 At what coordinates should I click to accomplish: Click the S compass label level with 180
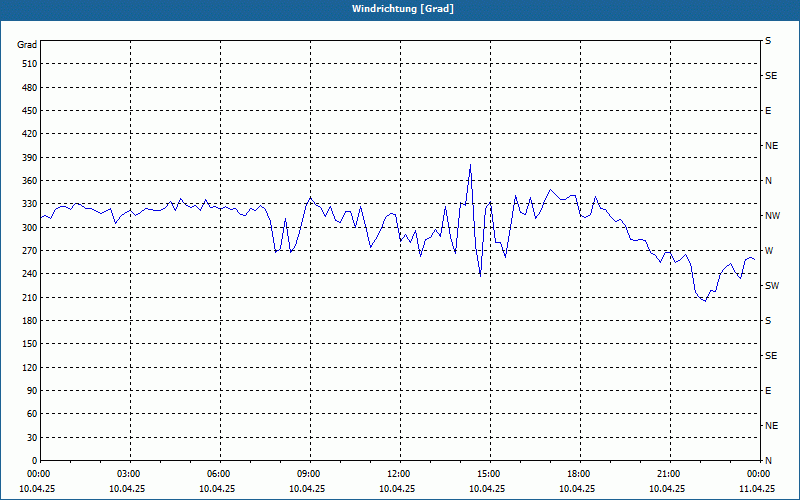[768, 321]
